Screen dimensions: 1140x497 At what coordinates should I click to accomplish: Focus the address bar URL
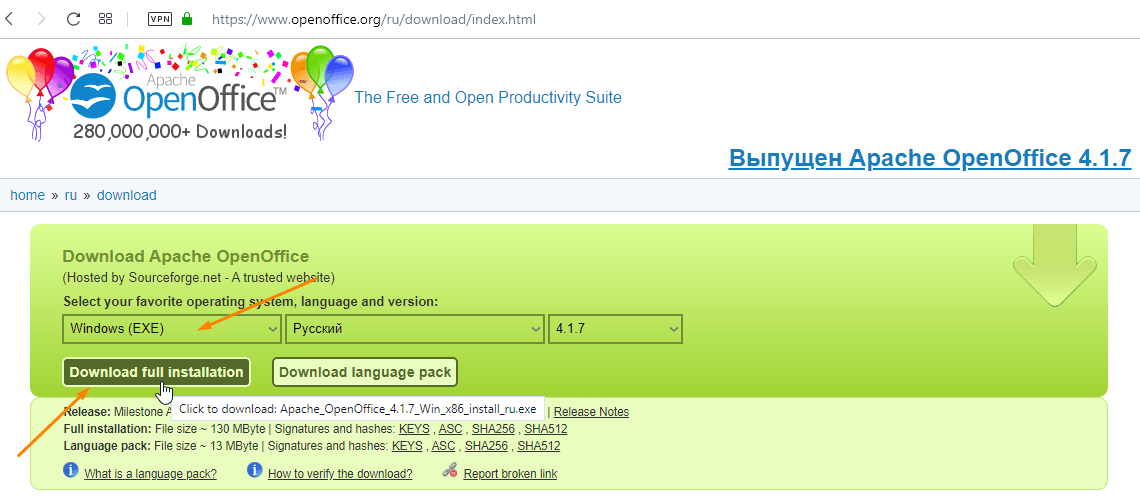[374, 20]
